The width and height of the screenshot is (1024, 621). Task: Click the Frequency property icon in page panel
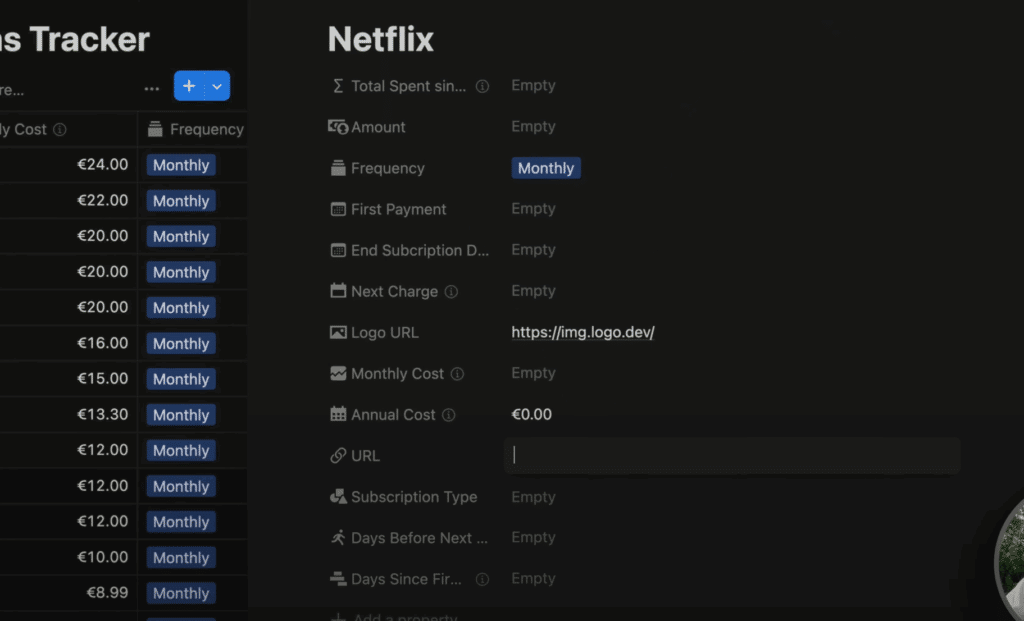tap(338, 168)
